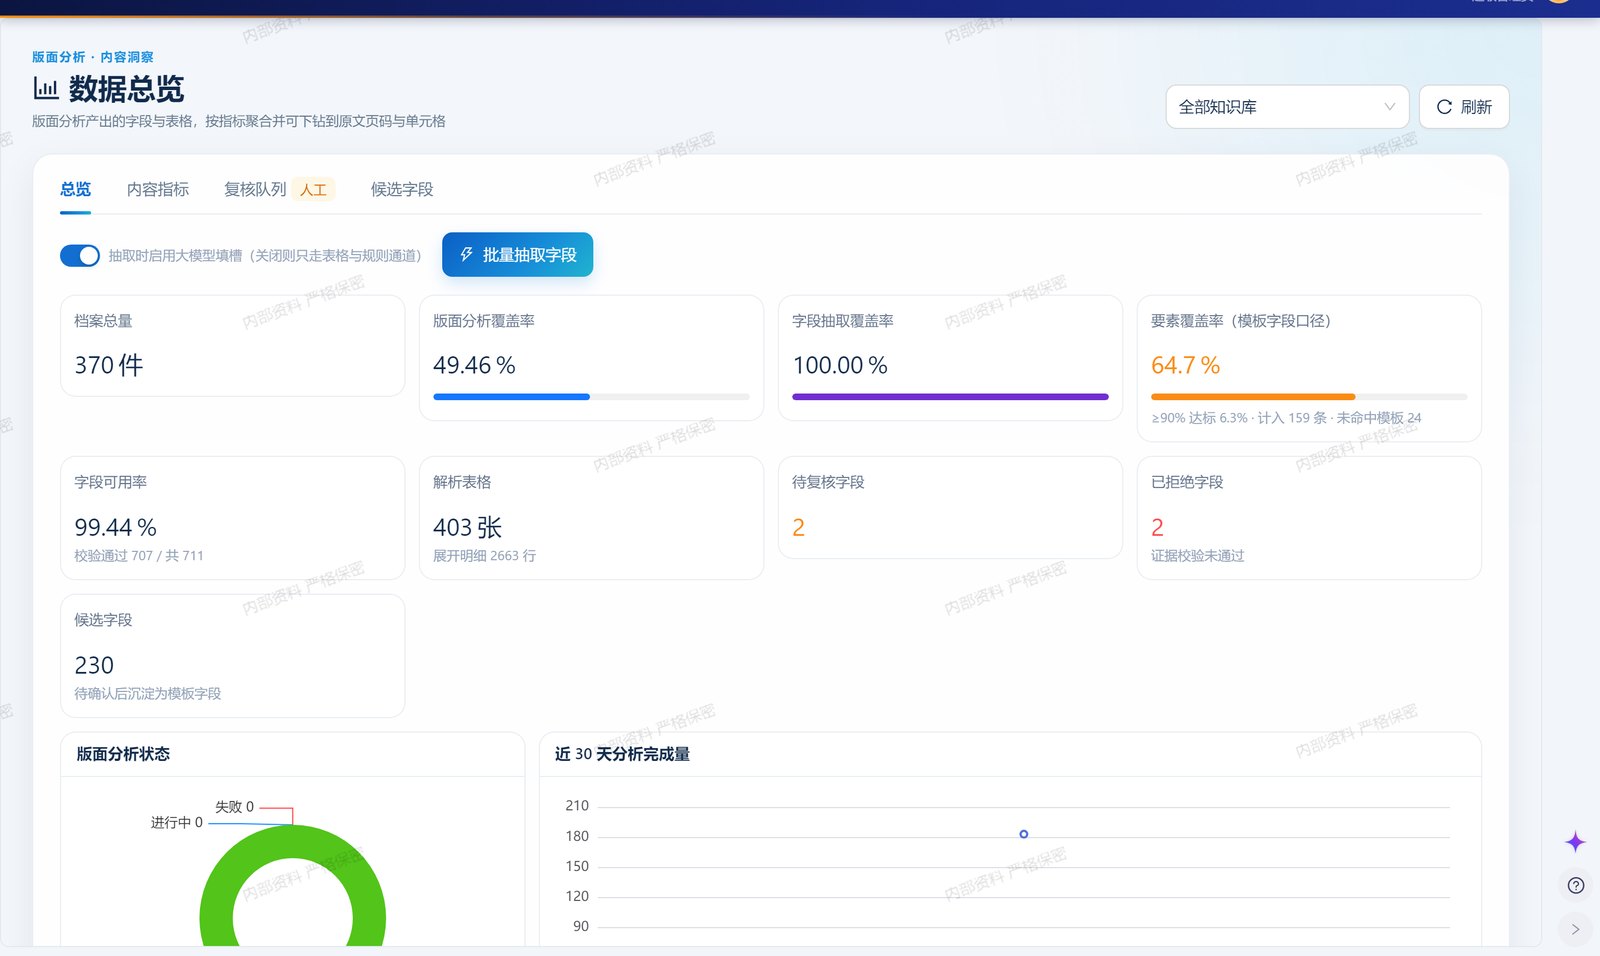Viewport: 1600px width, 956px height.
Task: Click the bar chart icon beside 数据总览
Action: point(46,88)
